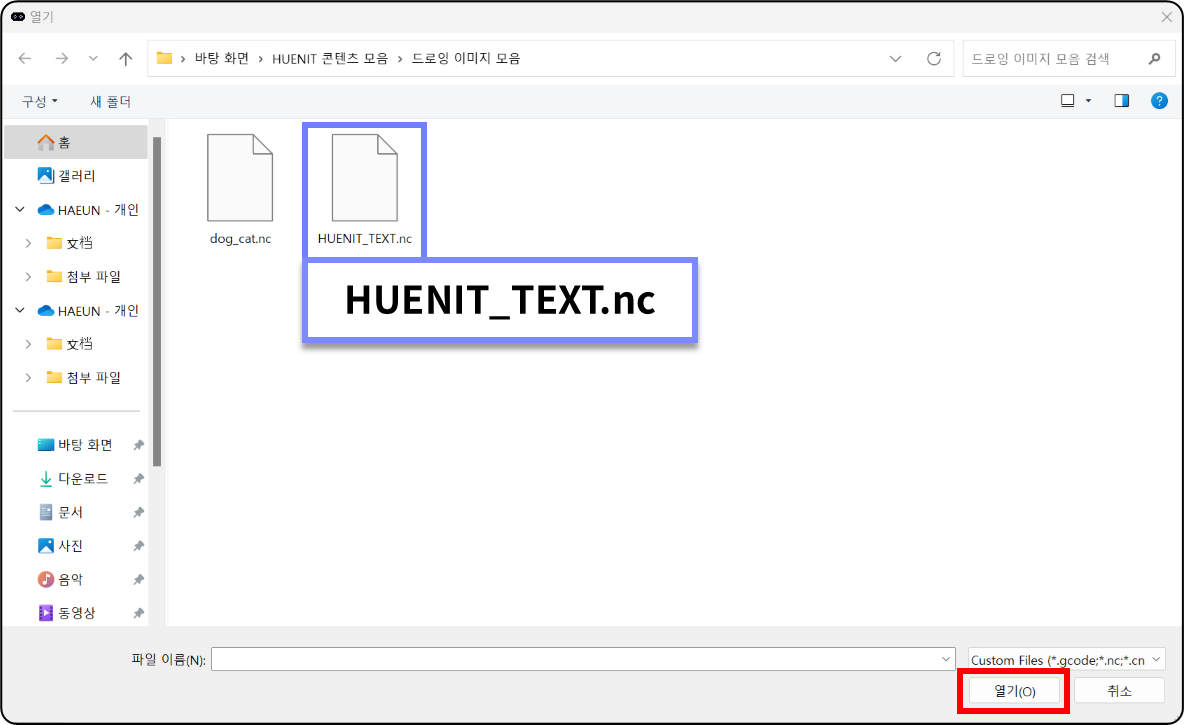Viewport: 1184px width, 725px height.
Task: Click the Back navigation arrow
Action: coord(26,59)
